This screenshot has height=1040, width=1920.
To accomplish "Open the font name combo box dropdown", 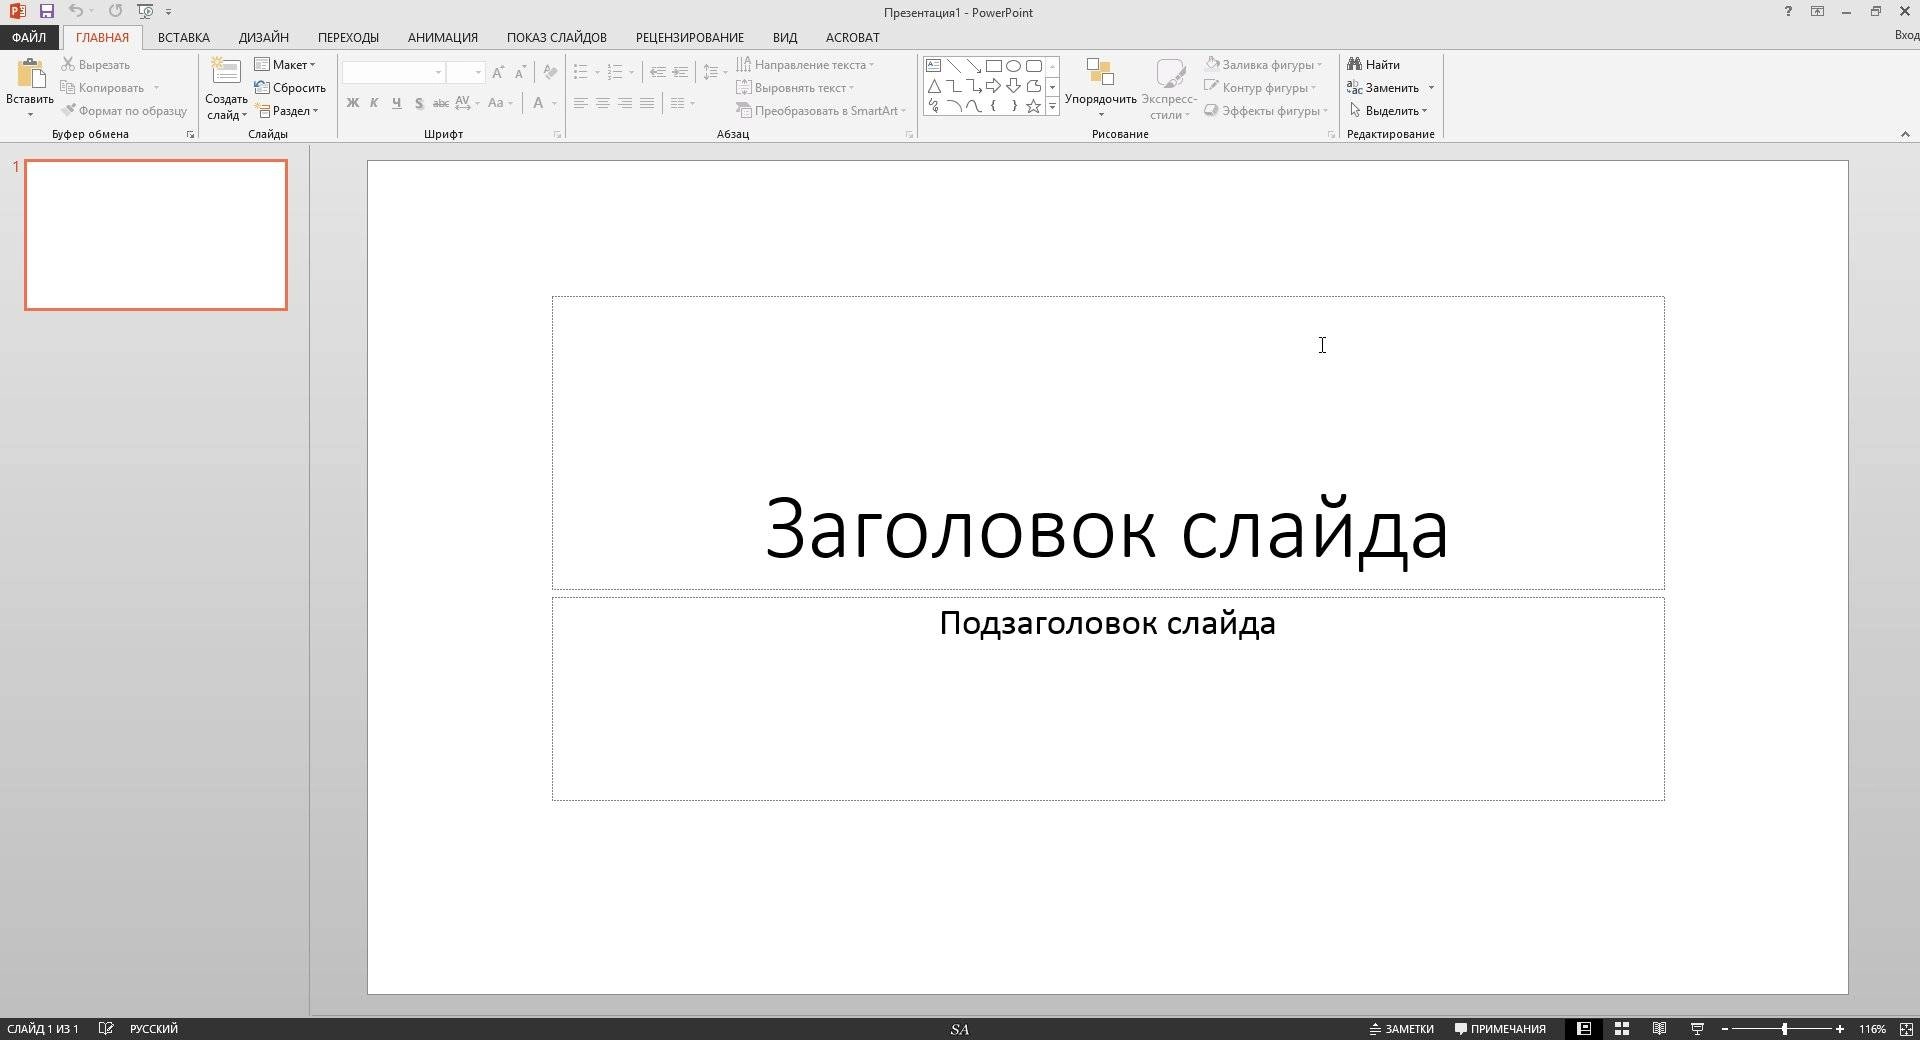I will (438, 72).
